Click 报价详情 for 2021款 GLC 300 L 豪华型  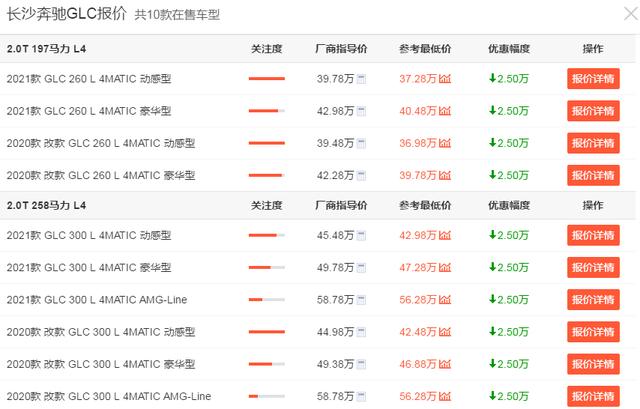click(593, 268)
